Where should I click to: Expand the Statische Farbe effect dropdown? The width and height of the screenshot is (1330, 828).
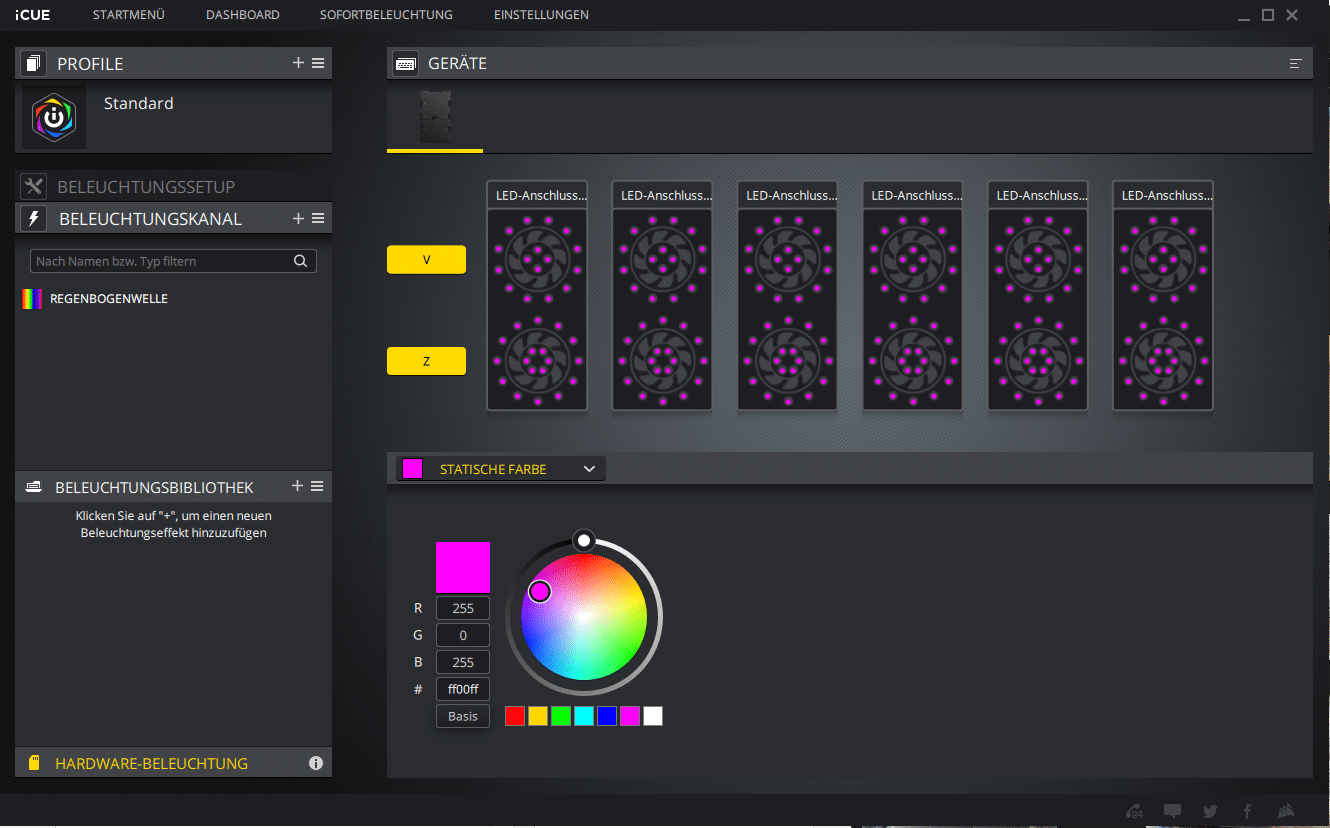(x=589, y=469)
